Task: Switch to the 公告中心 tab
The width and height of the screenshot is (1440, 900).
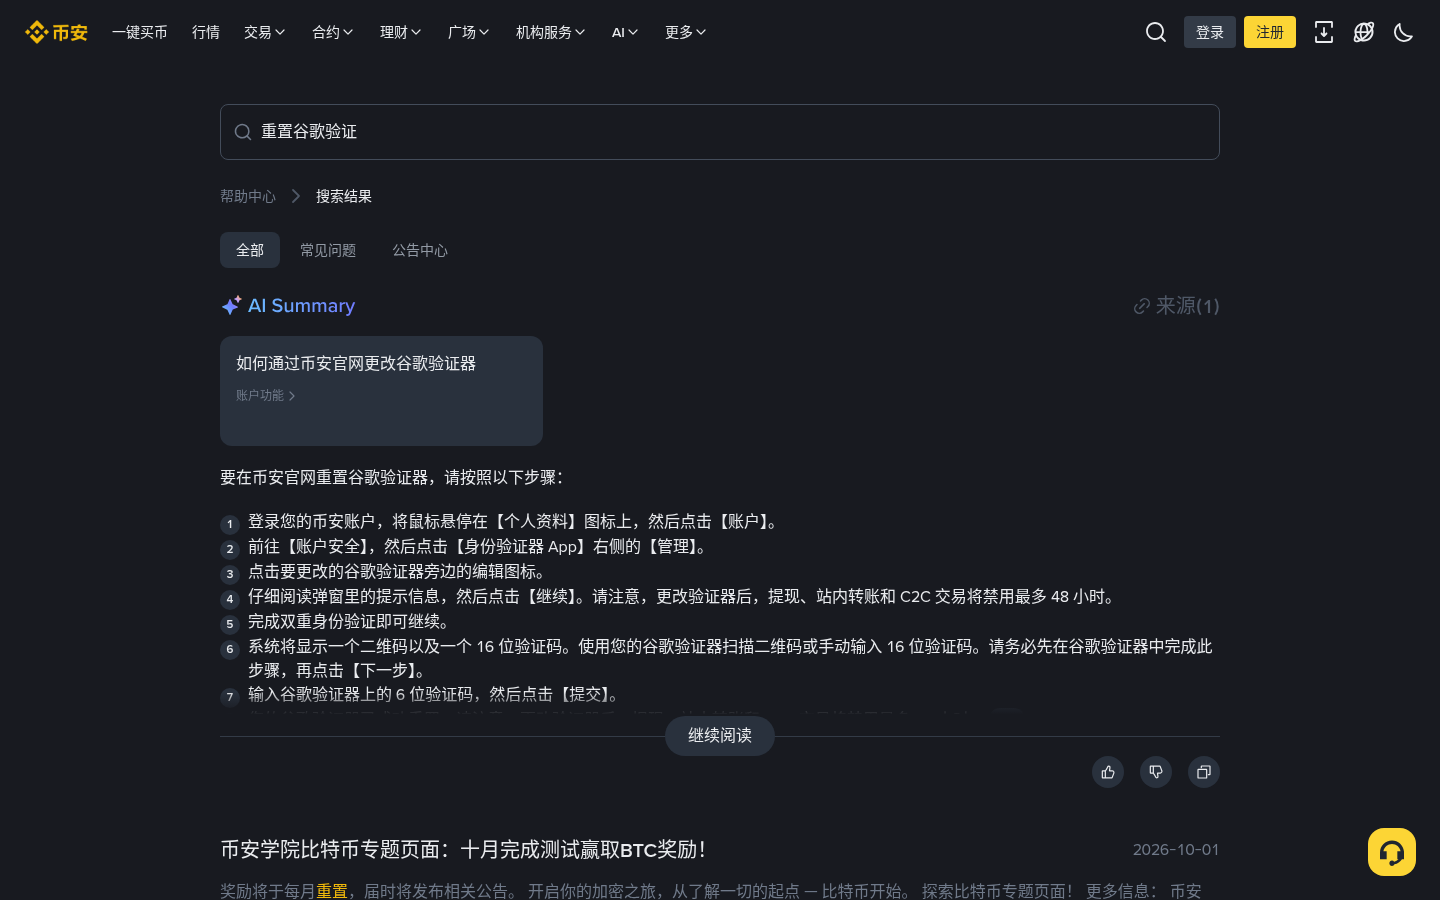Action: pyautogui.click(x=420, y=250)
